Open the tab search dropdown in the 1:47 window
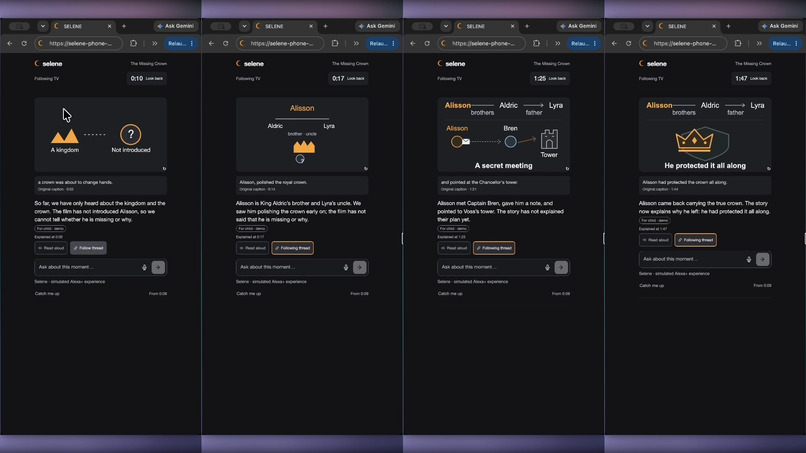The width and height of the screenshot is (806, 453). 647,26
